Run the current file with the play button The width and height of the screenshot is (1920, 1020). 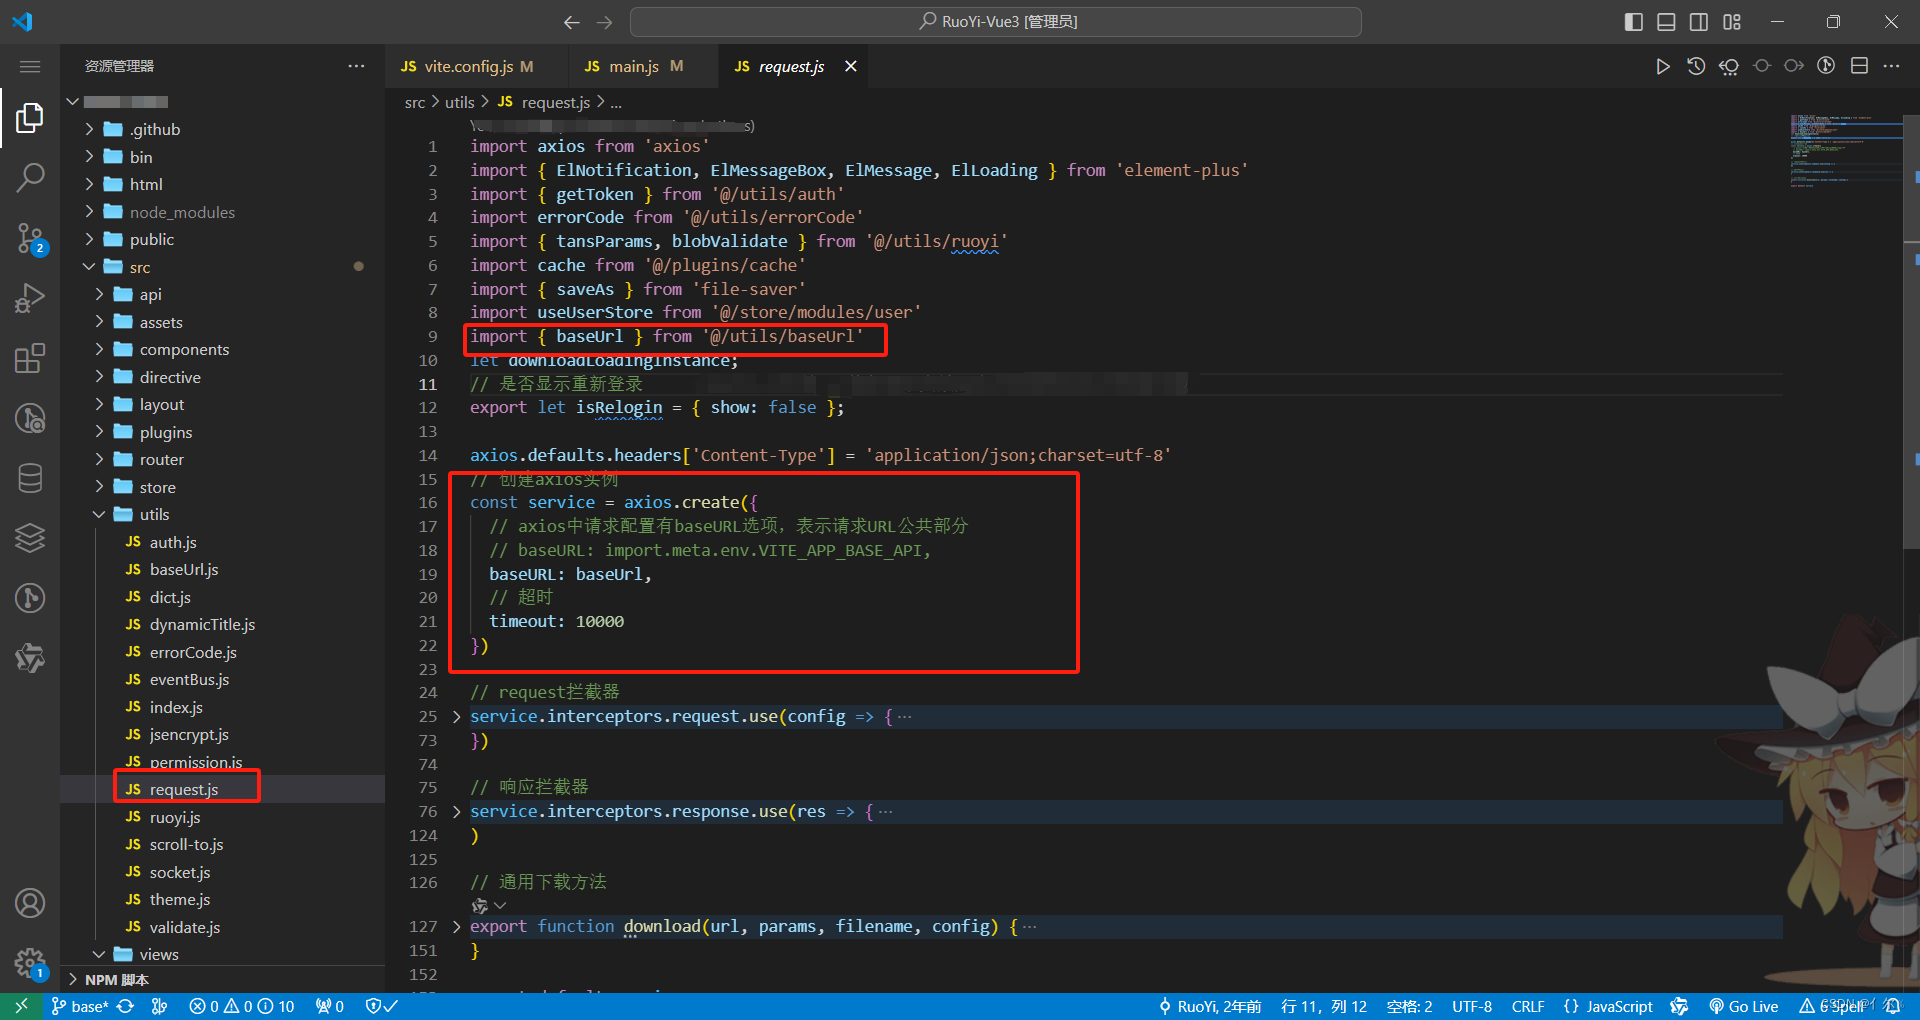1663,66
